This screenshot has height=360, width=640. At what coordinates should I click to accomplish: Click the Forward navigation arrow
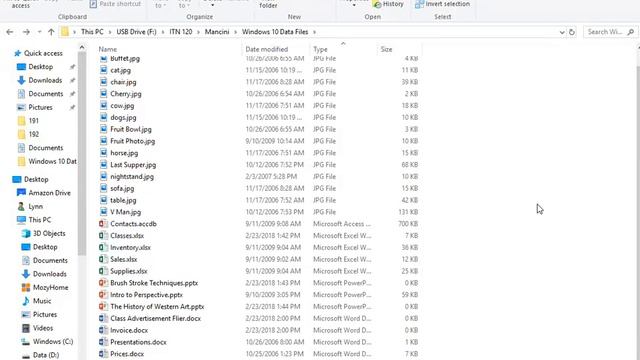[x=26, y=32]
